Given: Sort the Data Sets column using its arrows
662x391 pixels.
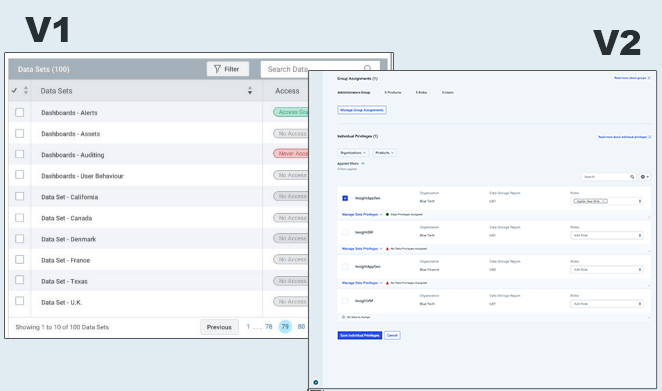Looking at the screenshot, I should click(x=250, y=90).
